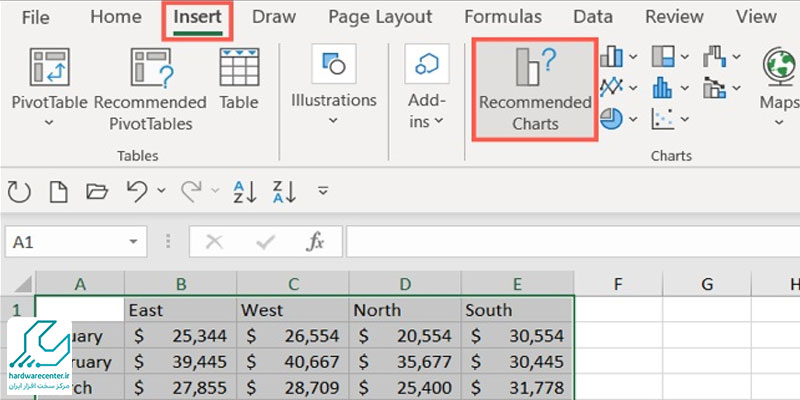
Task: Click inside the formula bar
Action: 573,242
